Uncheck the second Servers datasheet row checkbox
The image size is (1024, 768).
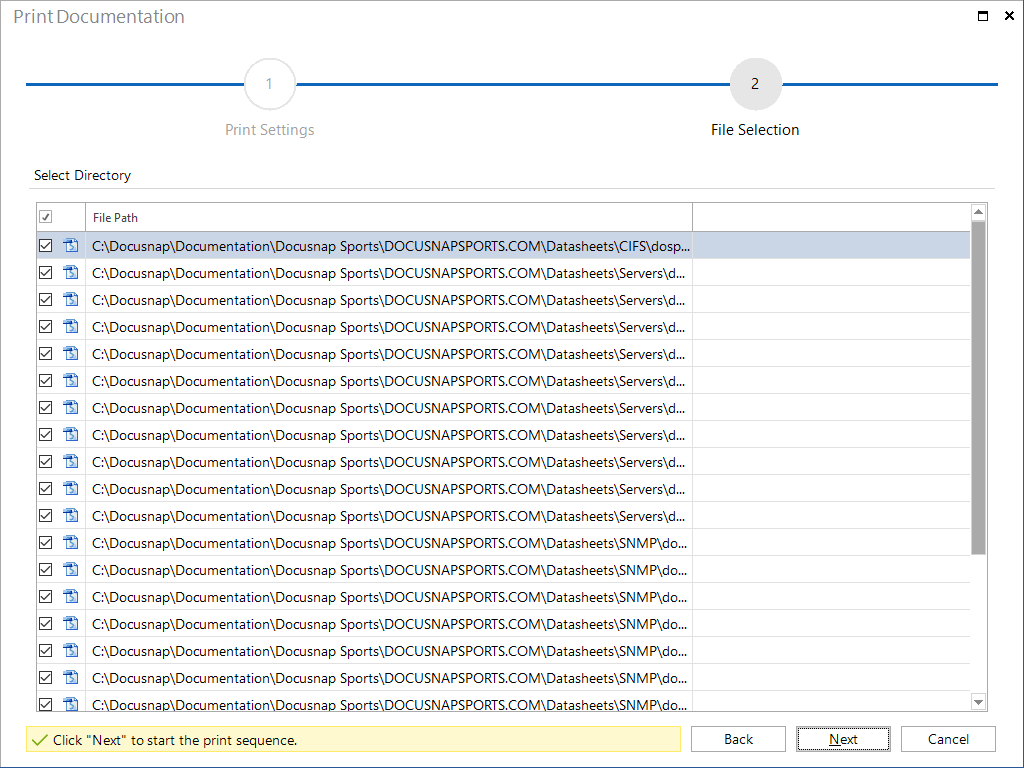tap(46, 300)
